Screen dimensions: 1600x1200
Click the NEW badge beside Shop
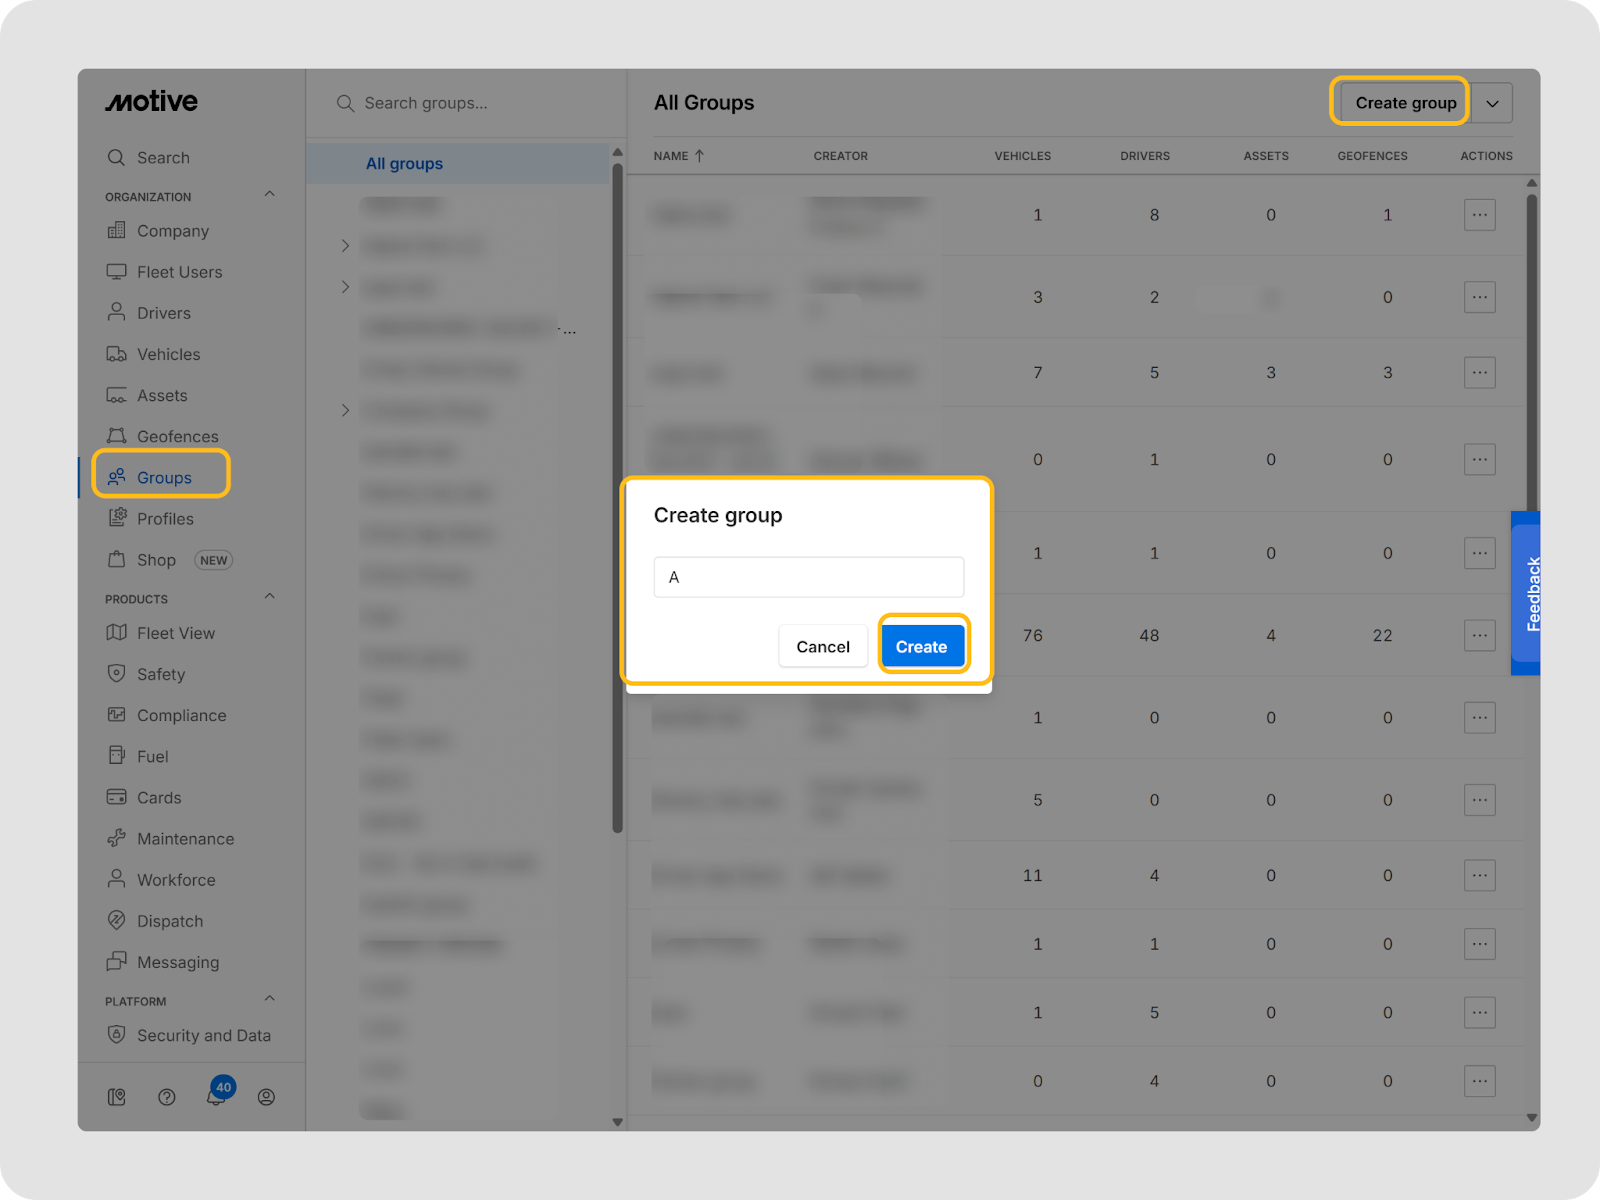(x=213, y=560)
